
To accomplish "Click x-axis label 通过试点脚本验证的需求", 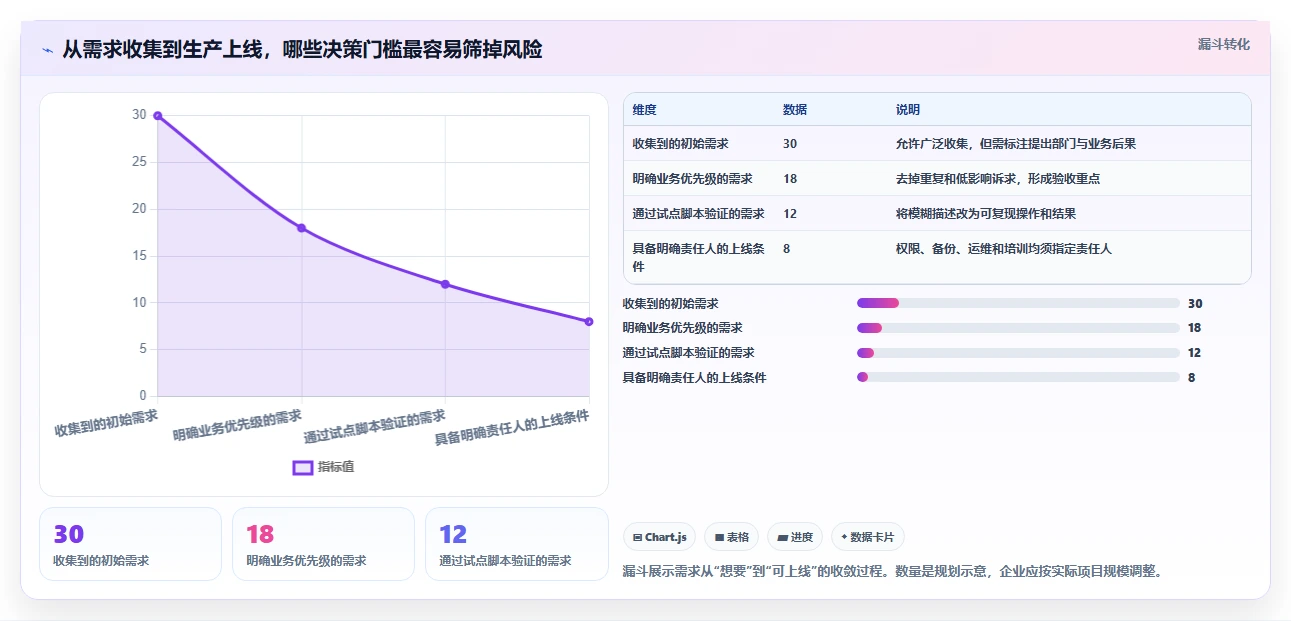I will click(x=375, y=427).
